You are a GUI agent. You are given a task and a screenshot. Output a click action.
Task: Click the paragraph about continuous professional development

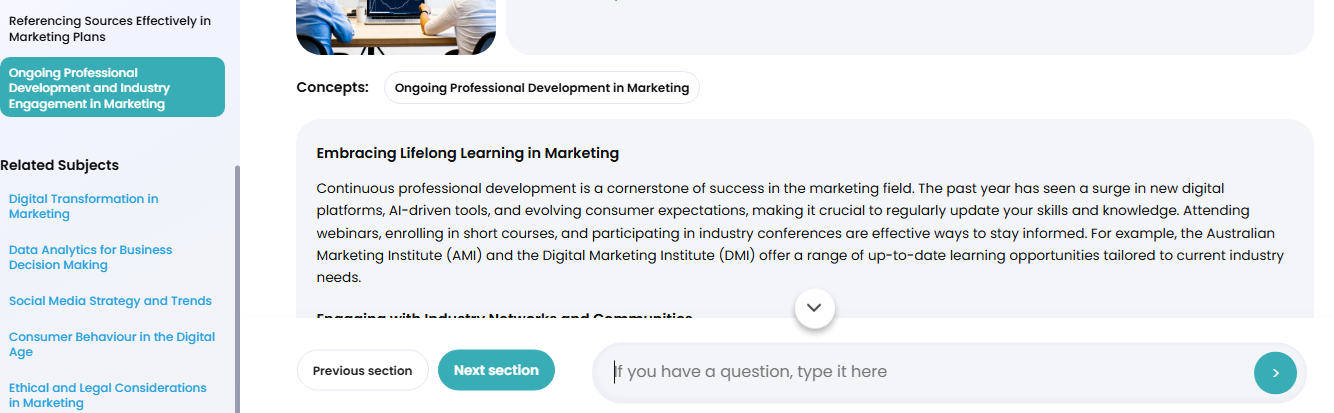point(800,232)
